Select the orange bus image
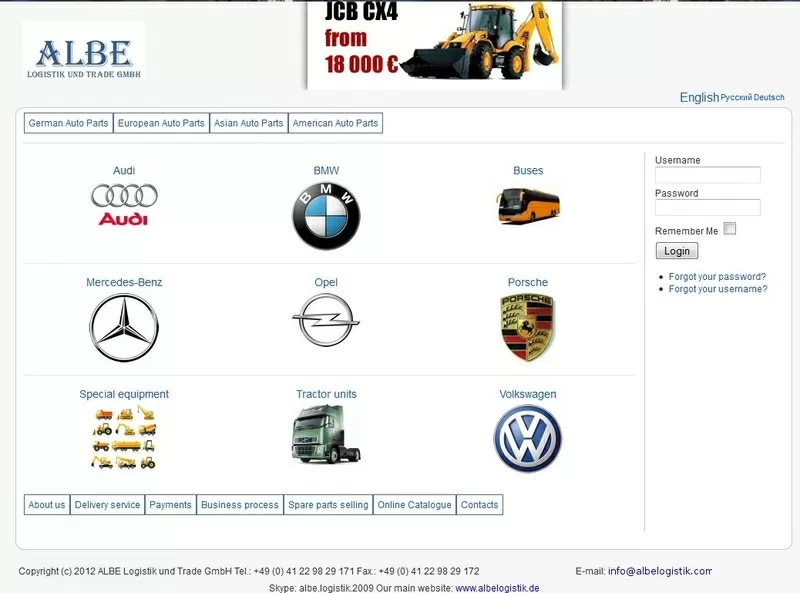 528,205
